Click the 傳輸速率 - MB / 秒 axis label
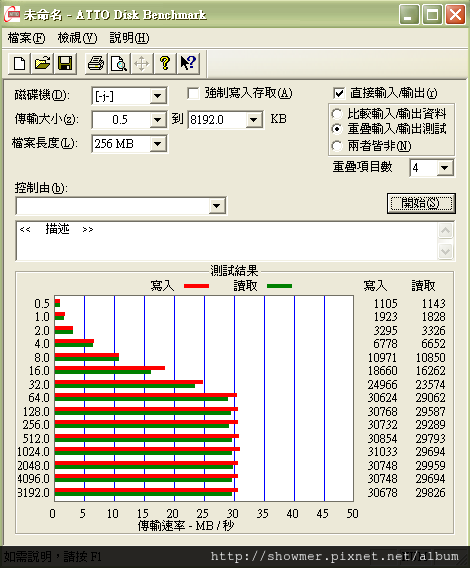Viewport: 470px width, 568px height. pos(186,525)
